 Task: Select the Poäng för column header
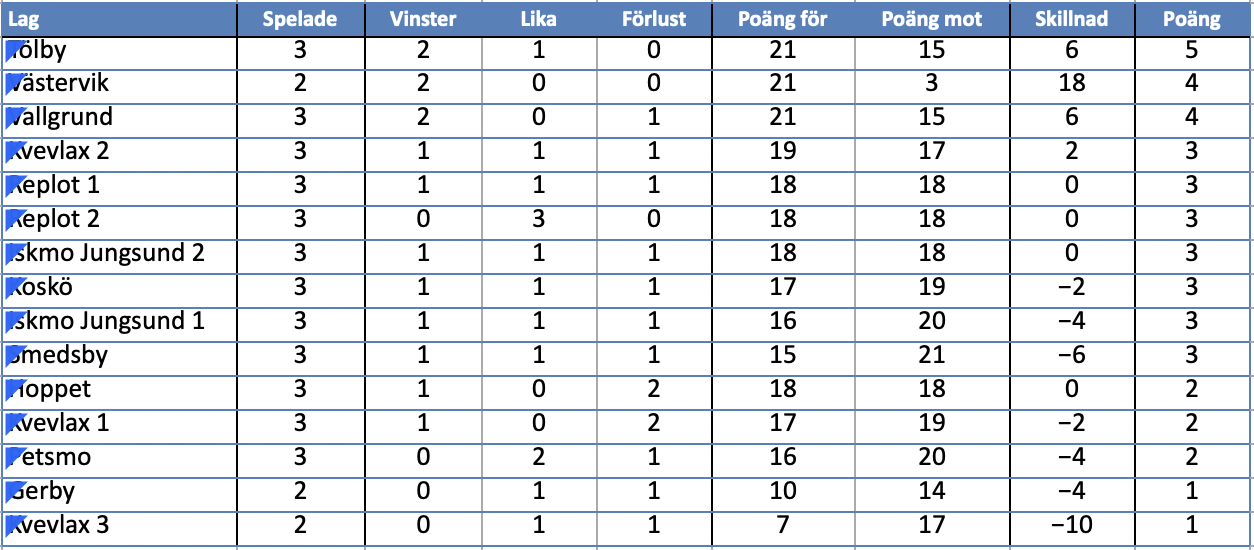(x=783, y=19)
